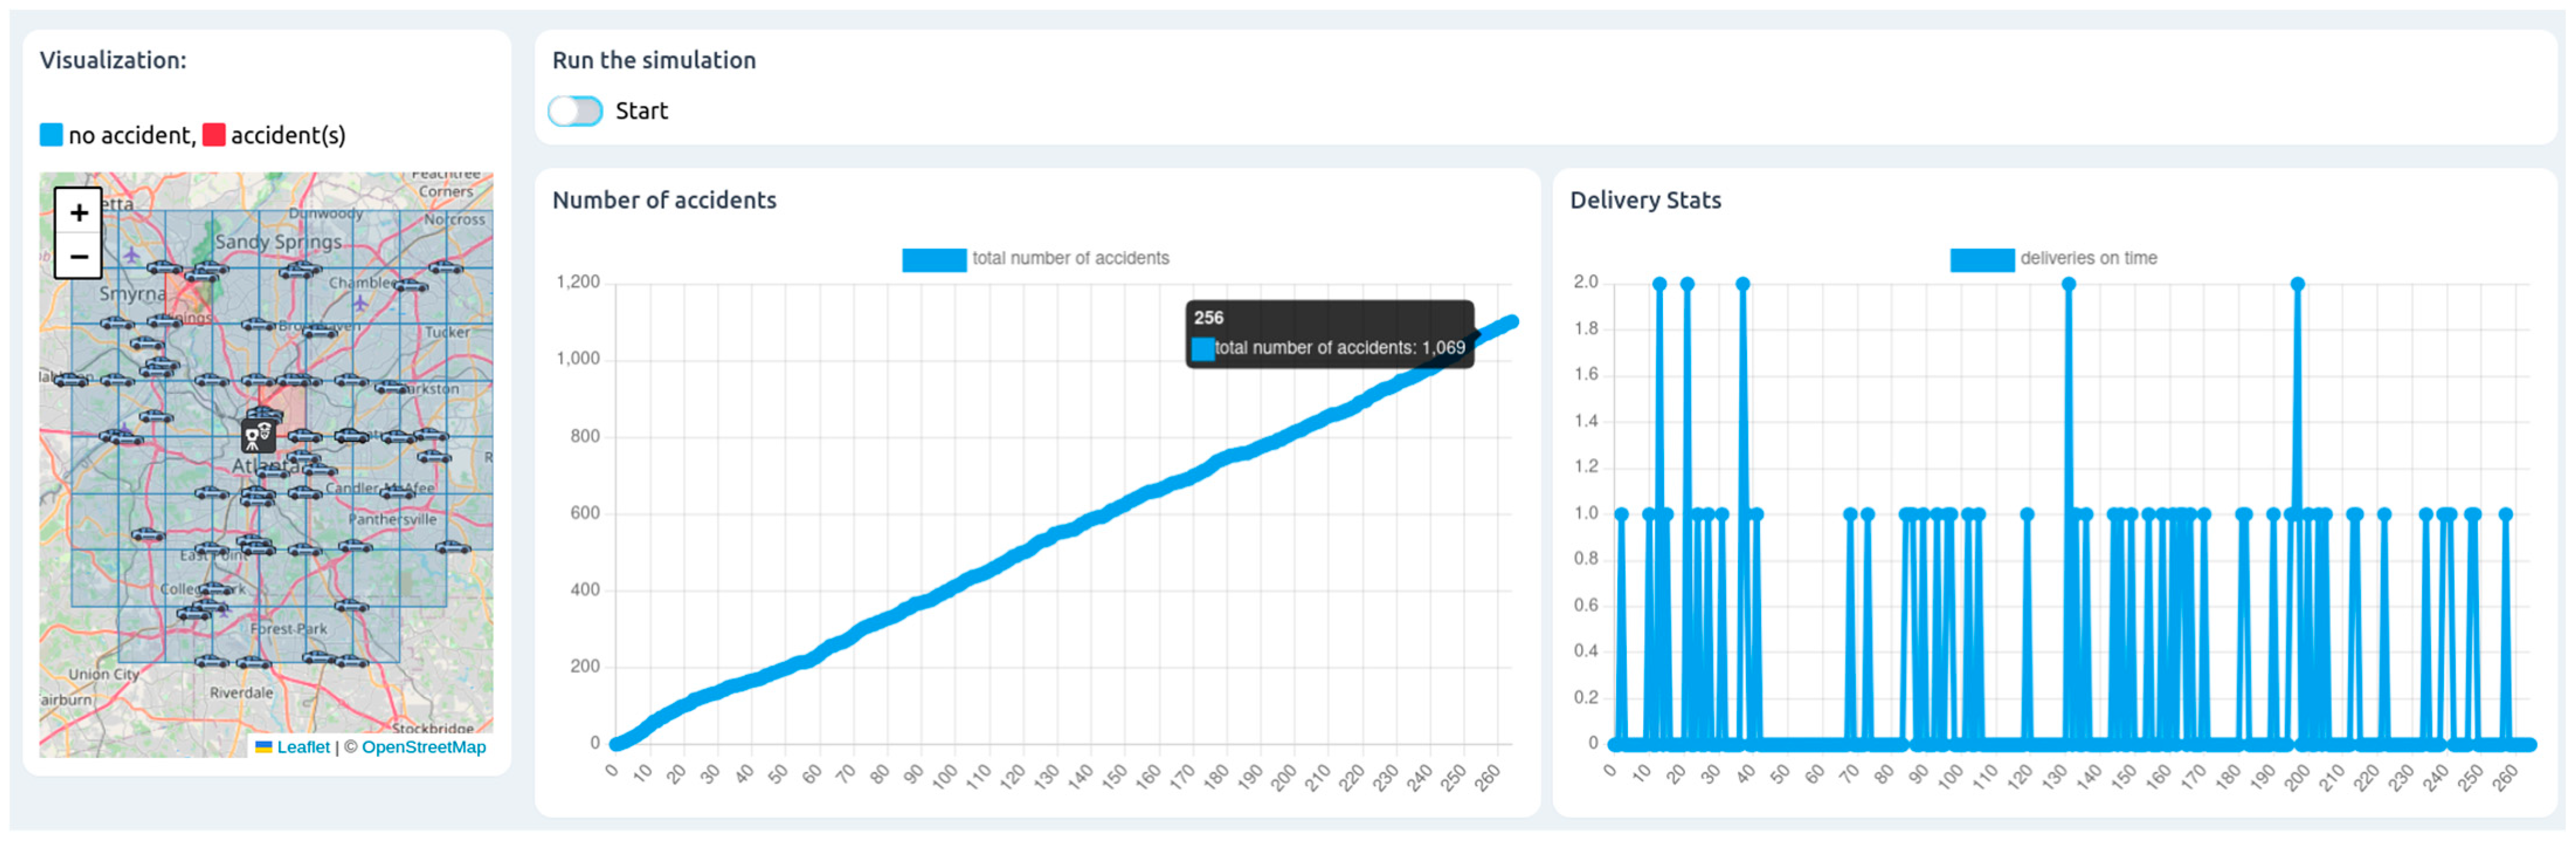Click the police camera marker near Atlanta
Image resolution: width=2576 pixels, height=841 pixels.
[x=258, y=436]
